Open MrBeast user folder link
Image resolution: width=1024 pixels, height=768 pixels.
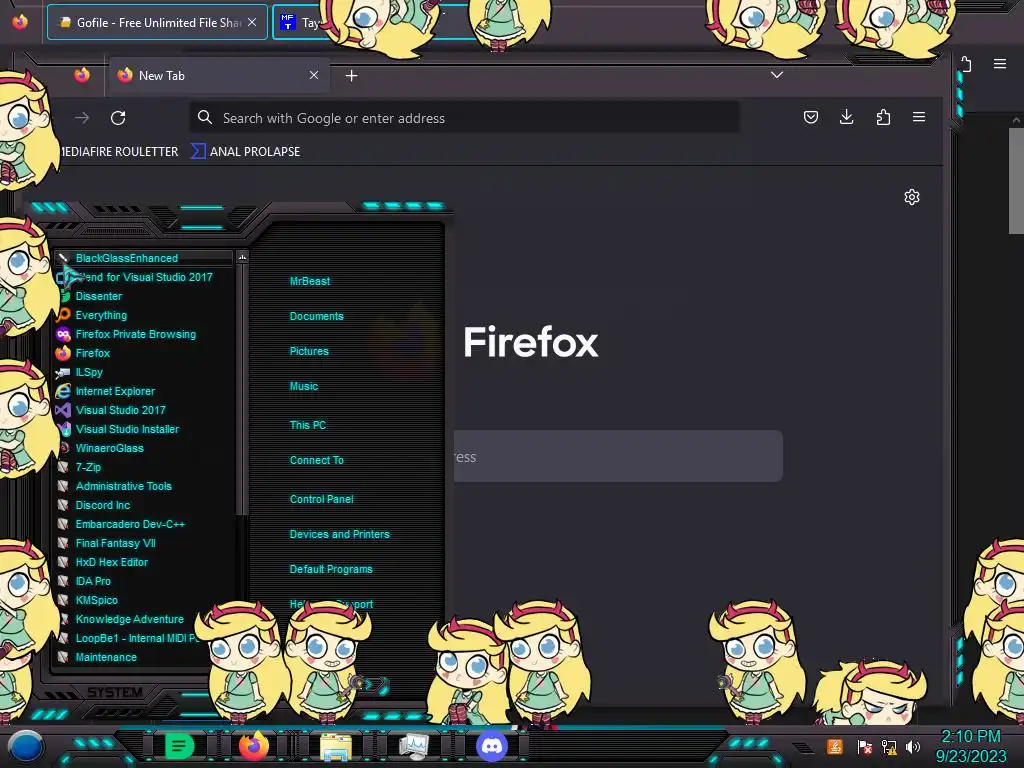click(x=310, y=281)
